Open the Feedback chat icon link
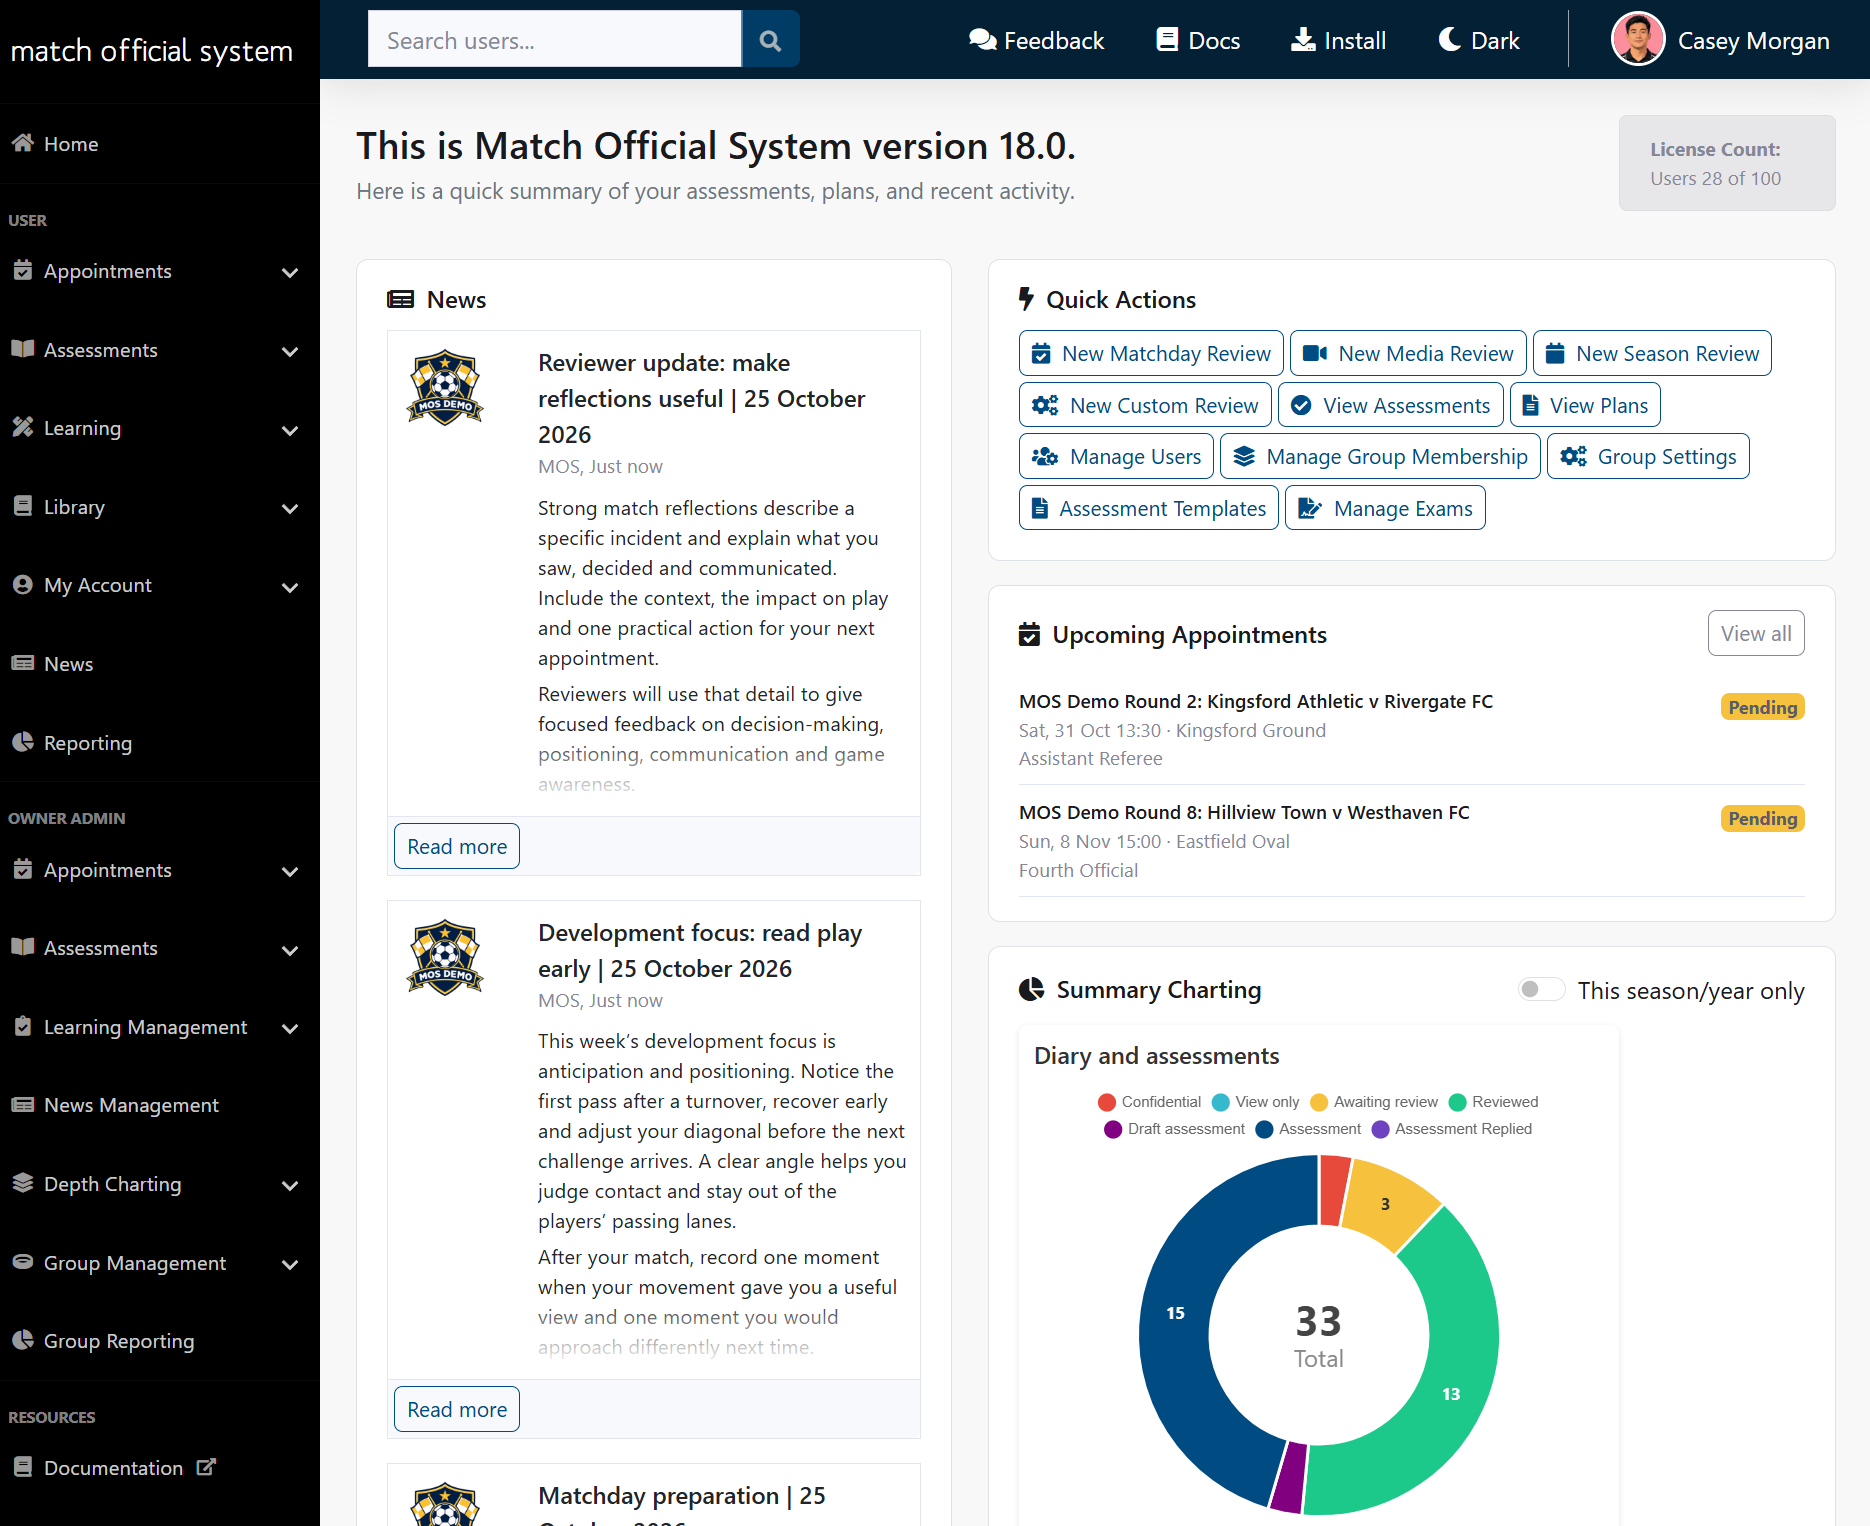This screenshot has height=1526, width=1870. coord(982,40)
